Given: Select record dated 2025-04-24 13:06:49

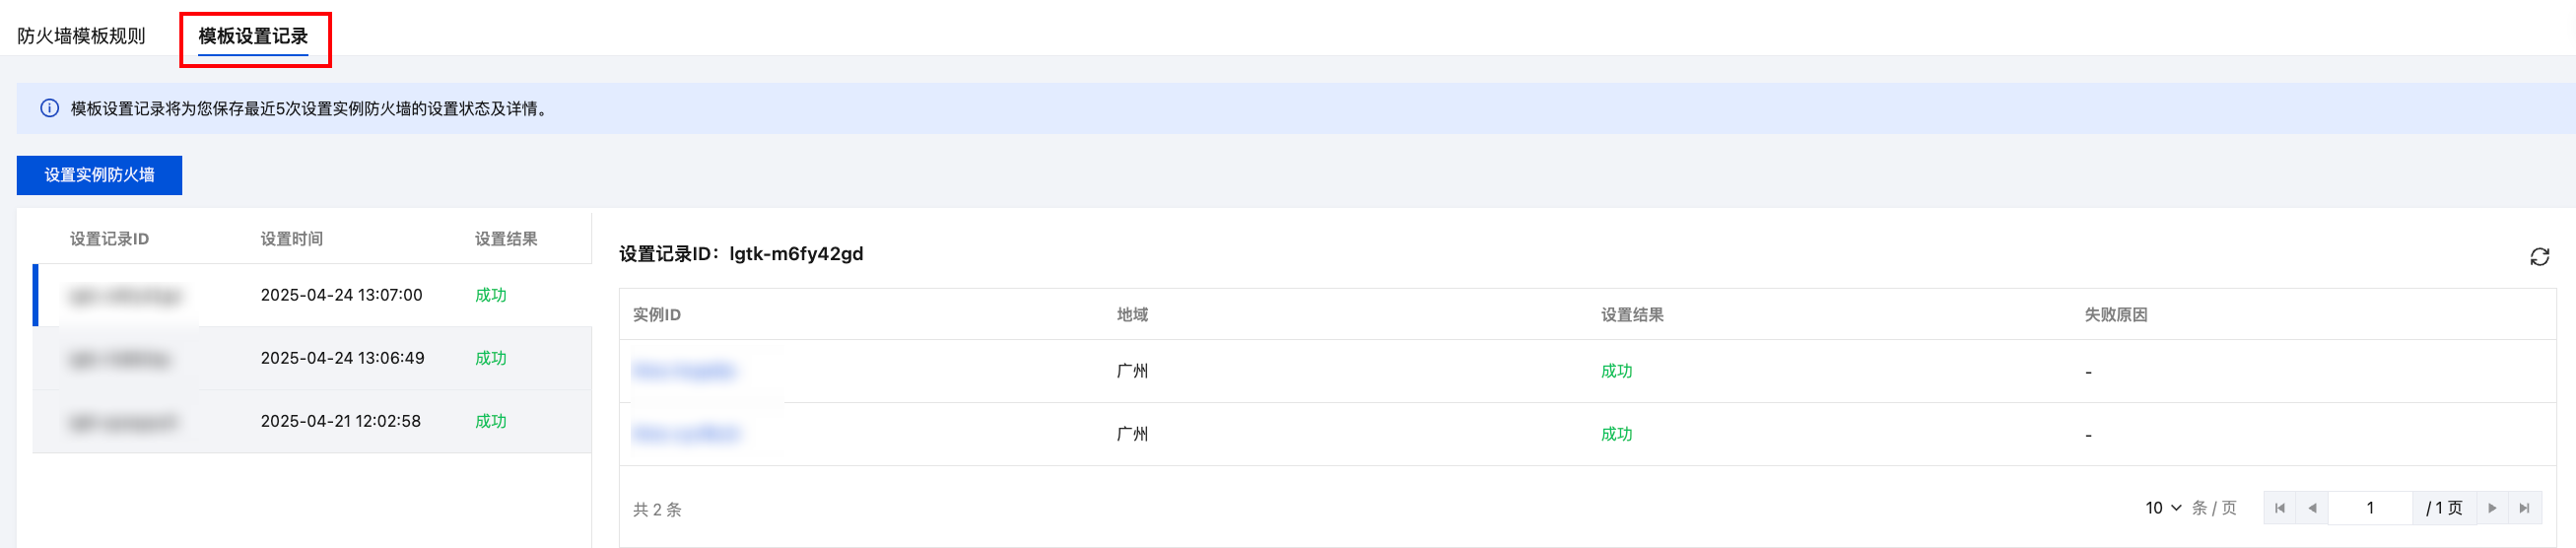Looking at the screenshot, I should click(342, 358).
